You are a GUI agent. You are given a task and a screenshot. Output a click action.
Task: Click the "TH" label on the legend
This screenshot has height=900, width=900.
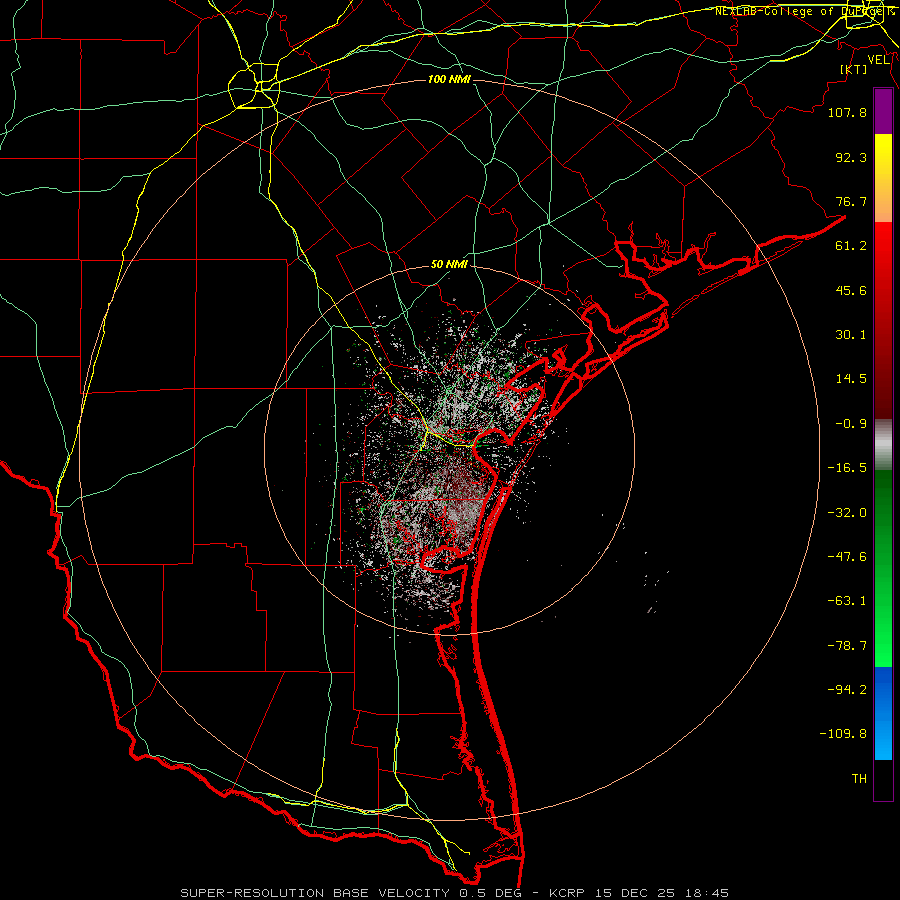point(859,779)
